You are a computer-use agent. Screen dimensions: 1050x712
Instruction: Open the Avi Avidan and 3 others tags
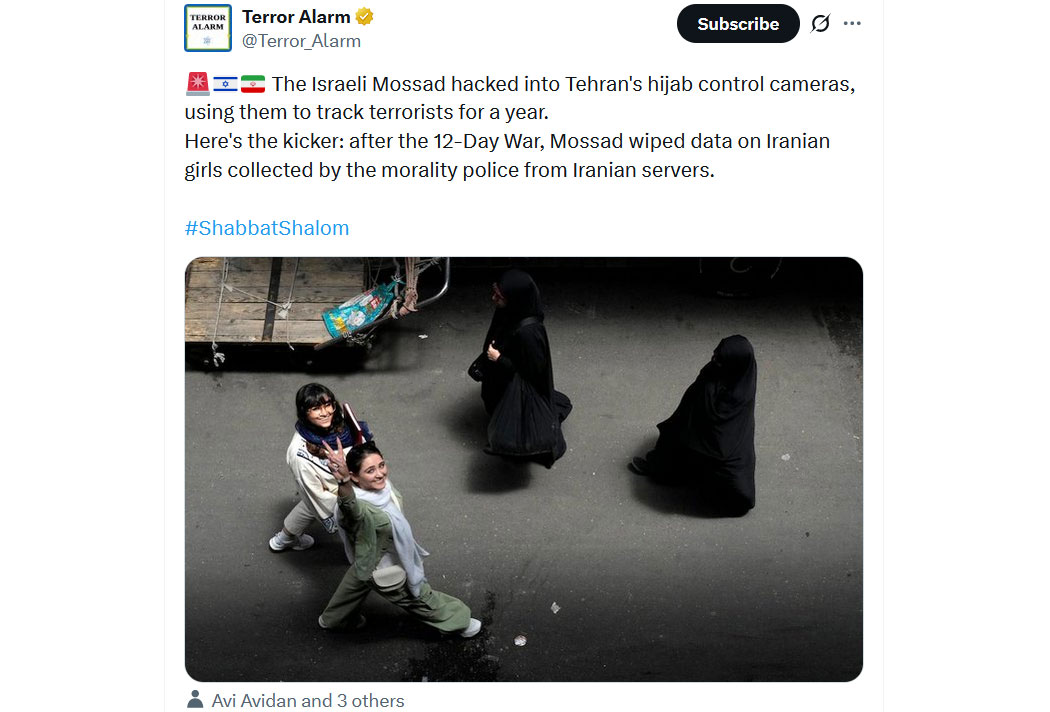(x=308, y=701)
